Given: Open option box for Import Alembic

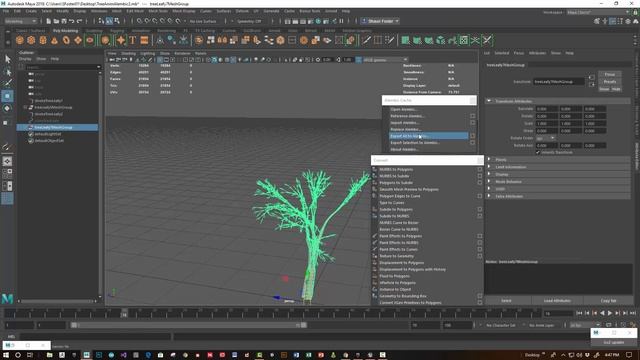Looking at the screenshot, I should [472, 122].
